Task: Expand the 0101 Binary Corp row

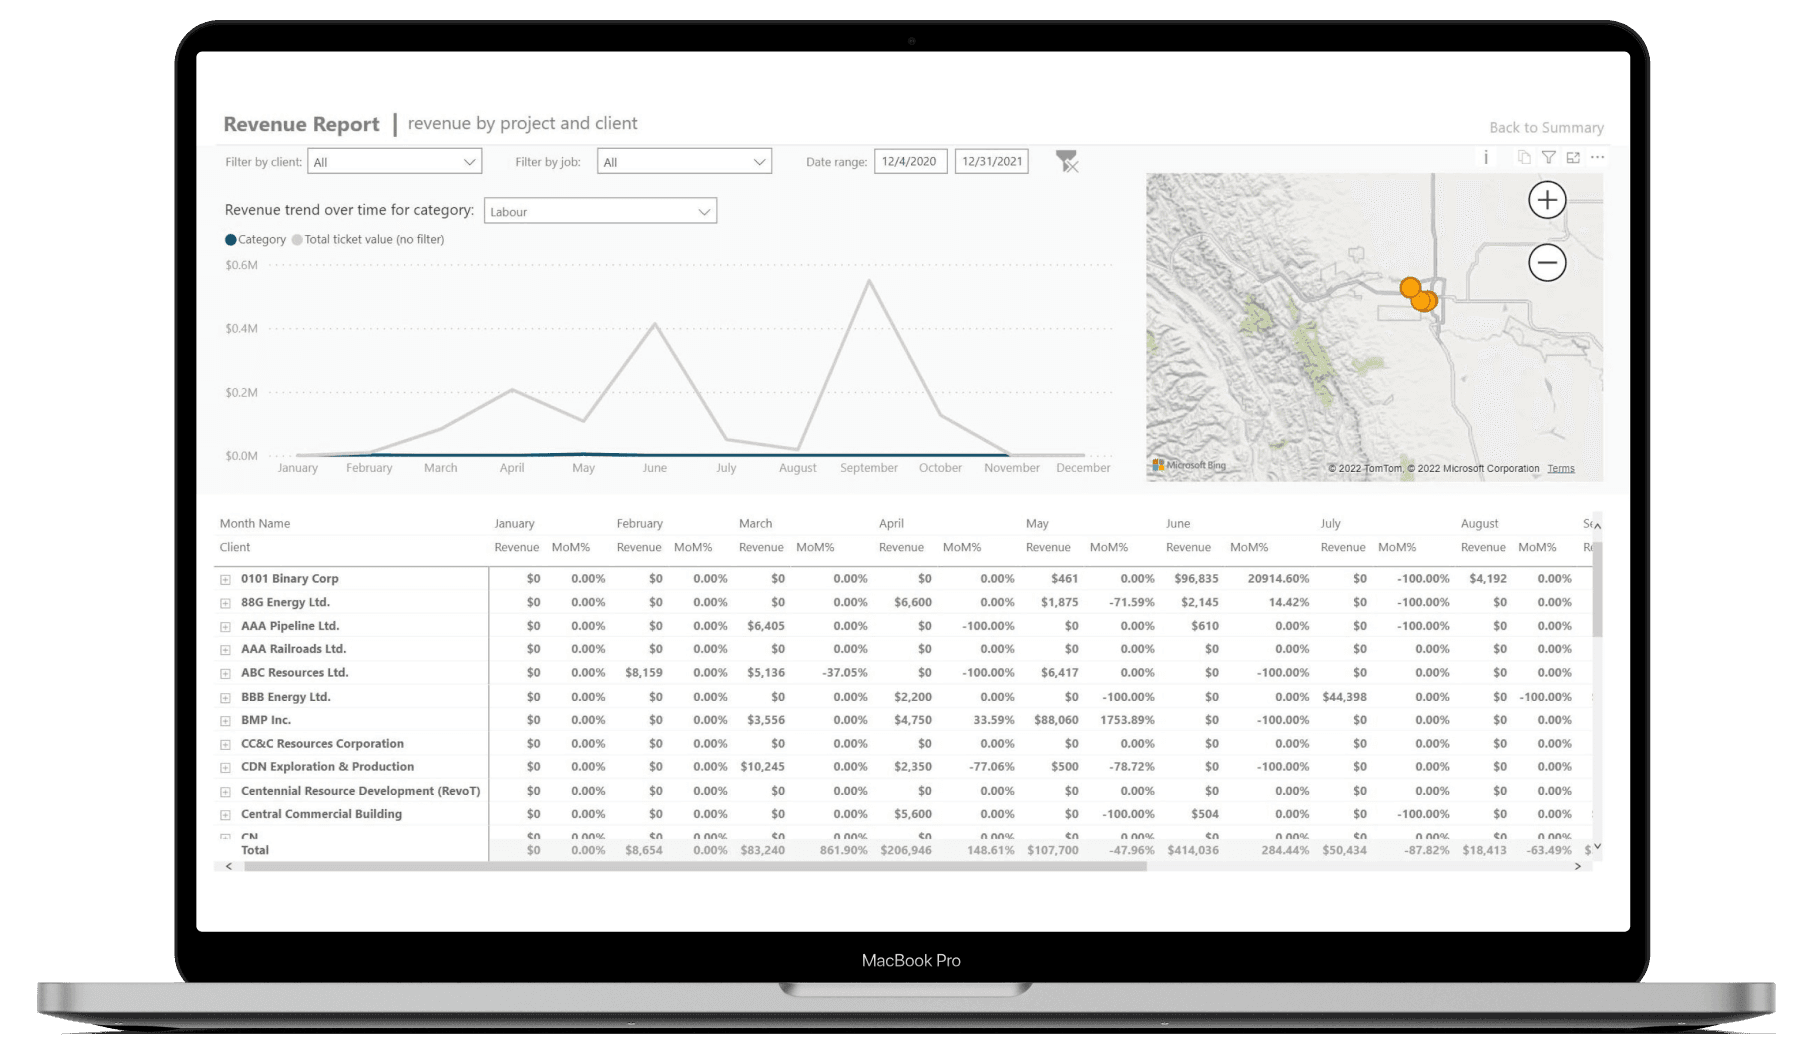Action: [x=226, y=580]
